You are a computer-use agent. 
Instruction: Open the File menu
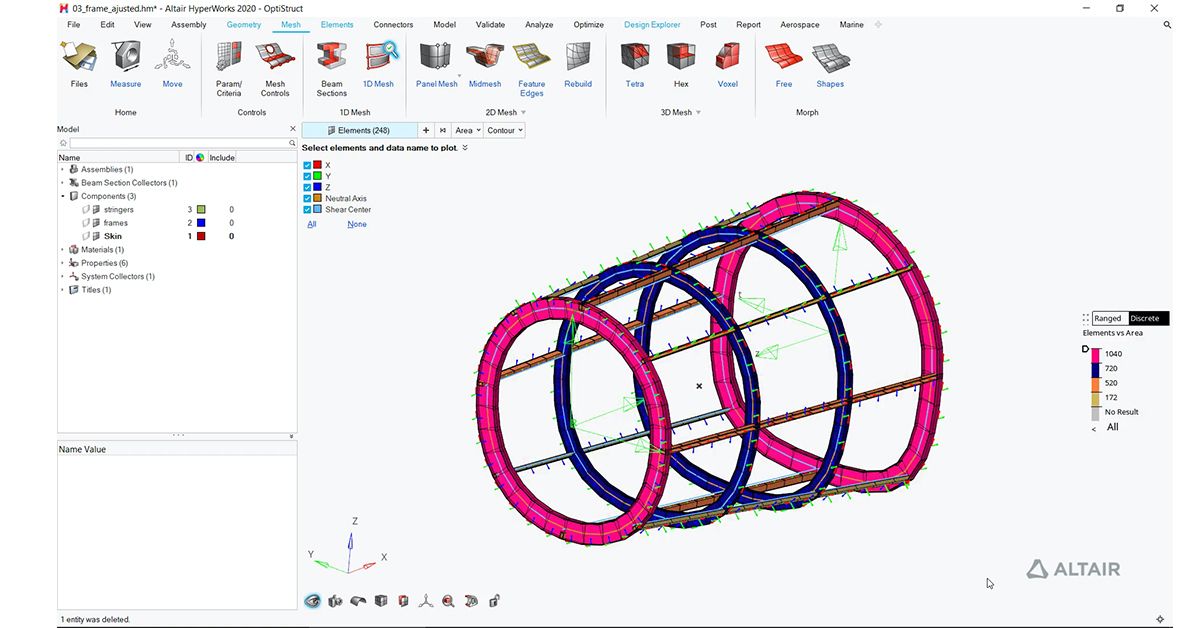pyautogui.click(x=74, y=25)
